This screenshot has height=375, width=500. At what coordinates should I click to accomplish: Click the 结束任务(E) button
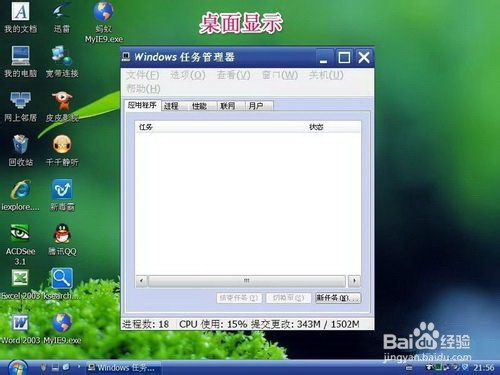tap(239, 298)
